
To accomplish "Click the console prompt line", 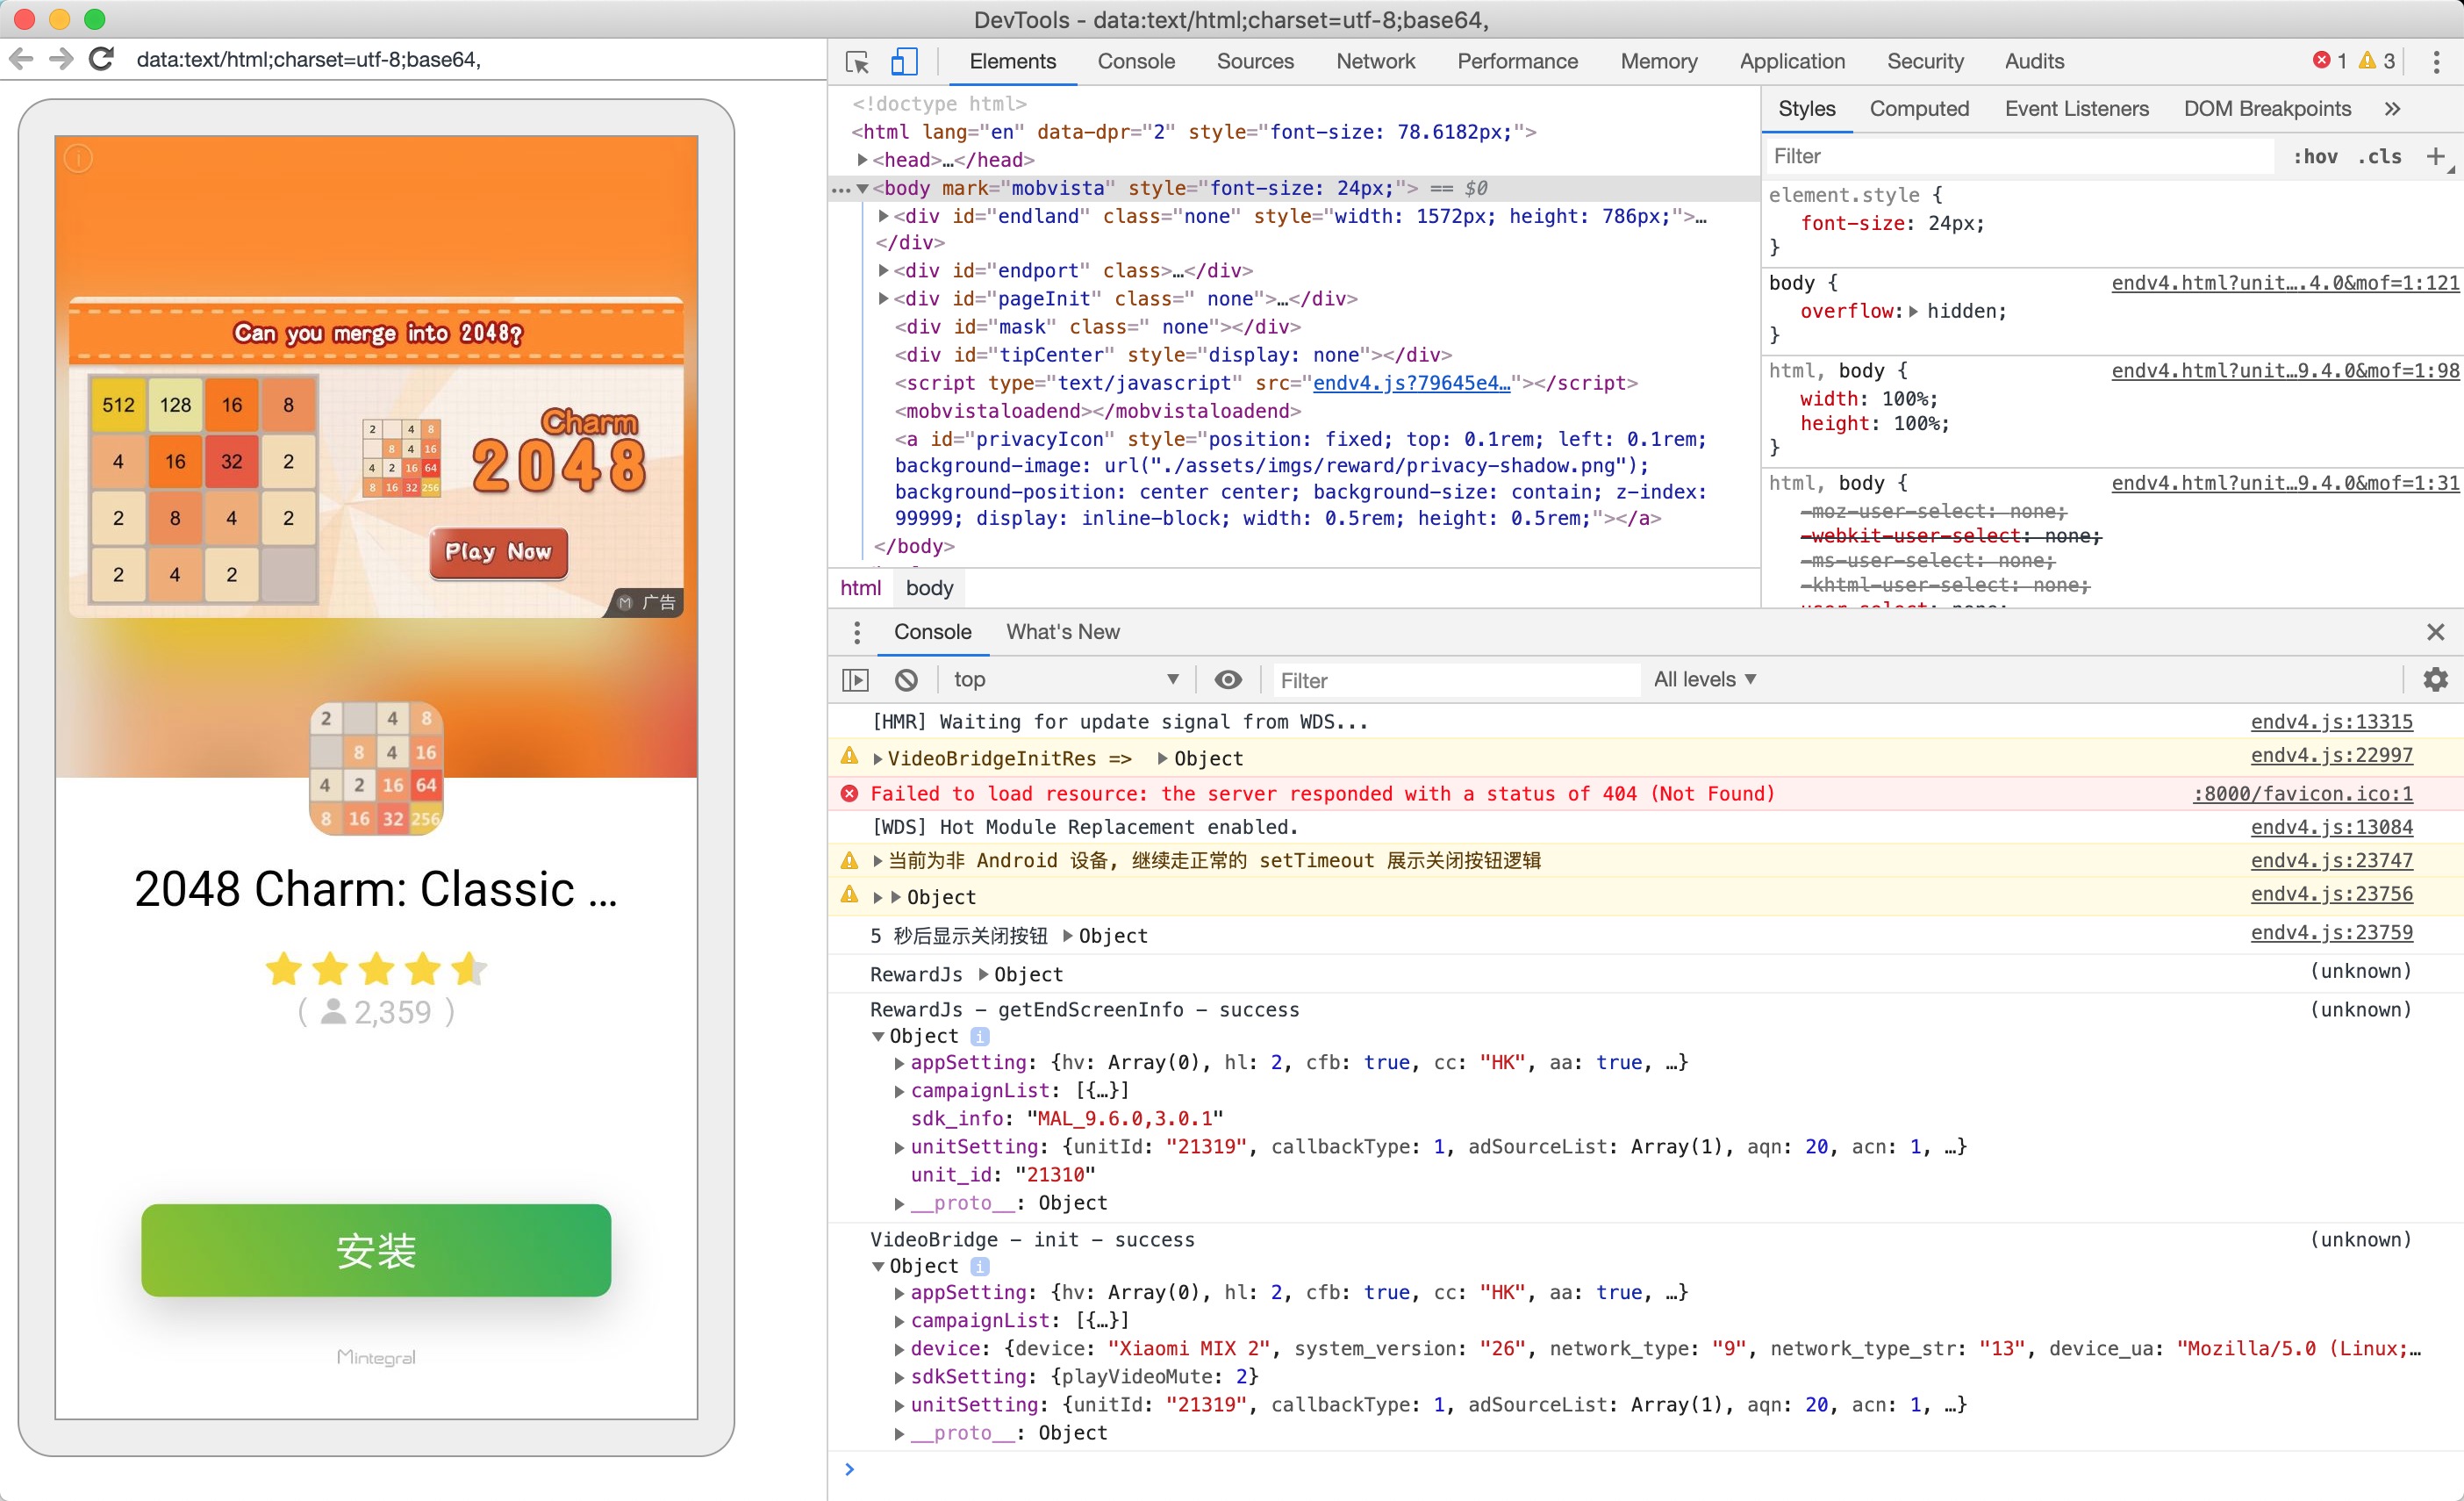I will click(1645, 1470).
